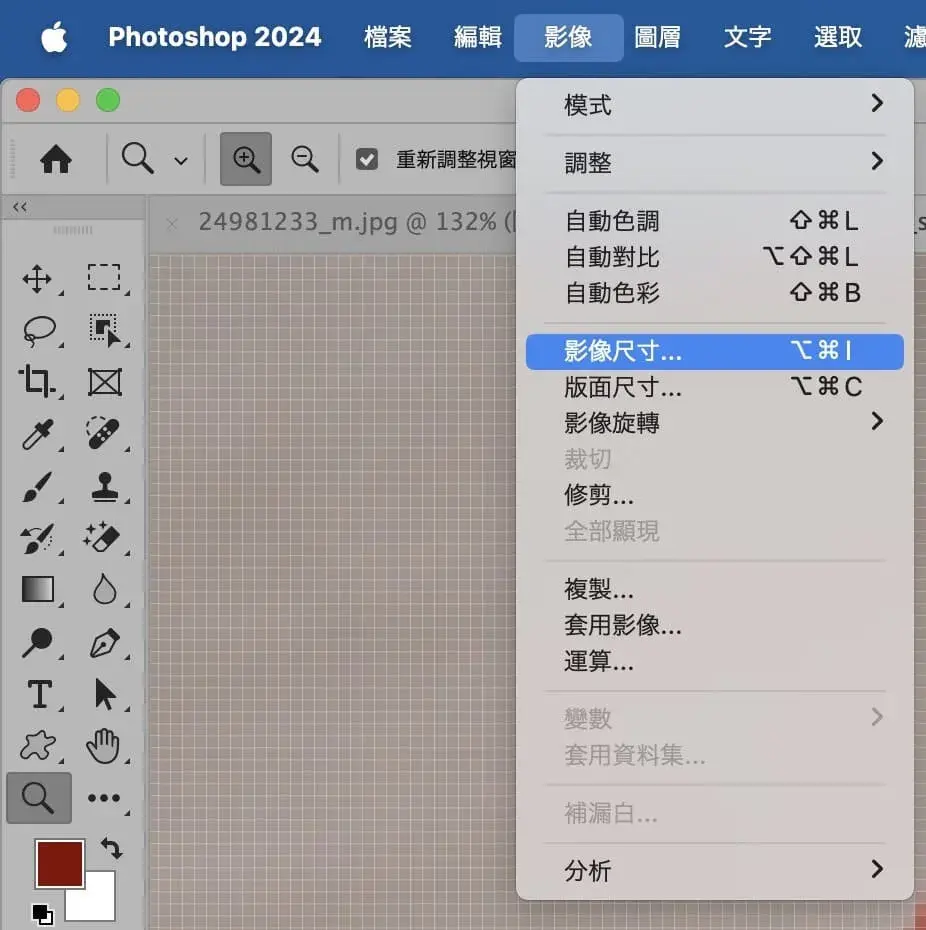The width and height of the screenshot is (926, 930).
Task: Open the 檔案 menu
Action: point(387,37)
